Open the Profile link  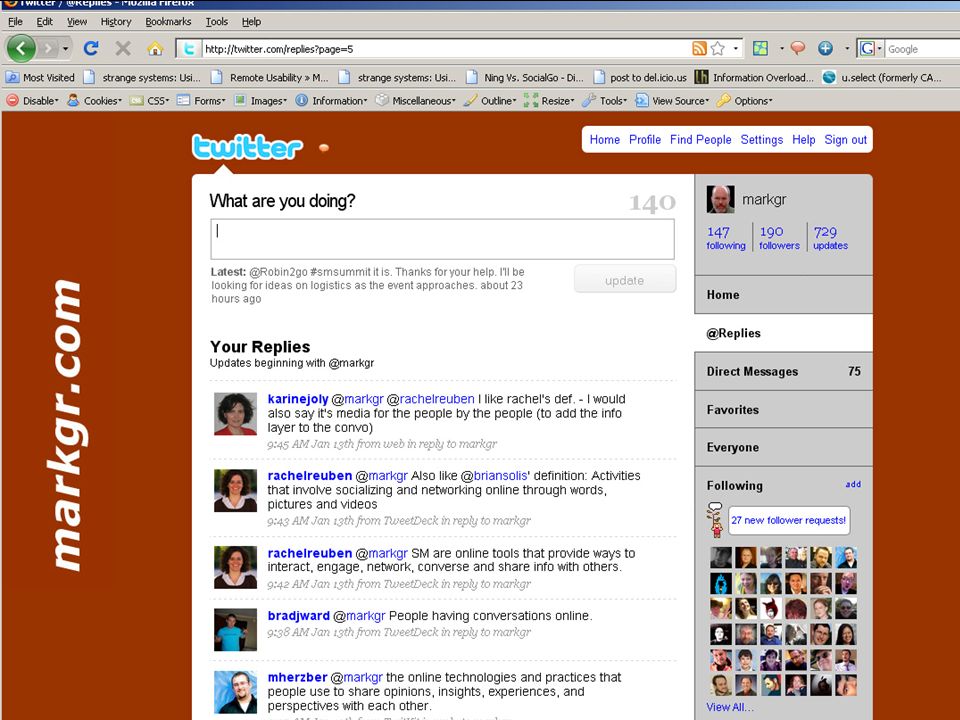pyautogui.click(x=645, y=140)
